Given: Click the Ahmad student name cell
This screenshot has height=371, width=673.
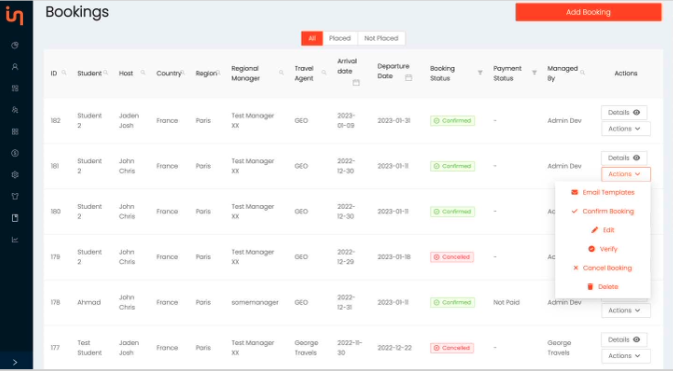Looking at the screenshot, I should click(x=89, y=302).
